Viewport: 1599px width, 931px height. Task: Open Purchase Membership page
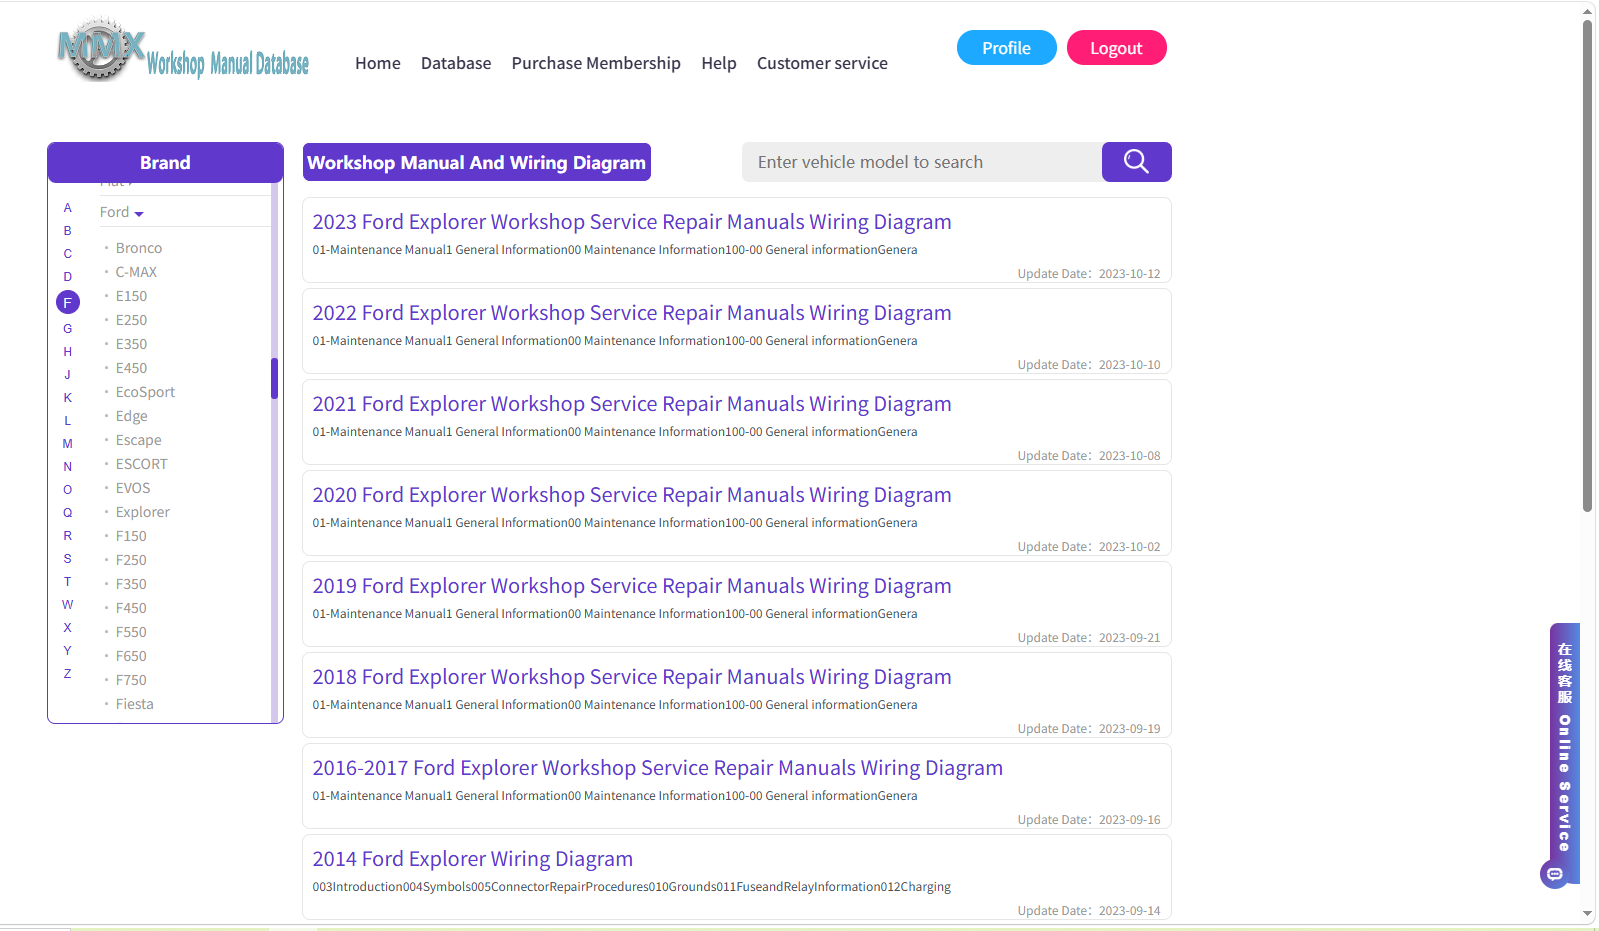[x=596, y=63]
